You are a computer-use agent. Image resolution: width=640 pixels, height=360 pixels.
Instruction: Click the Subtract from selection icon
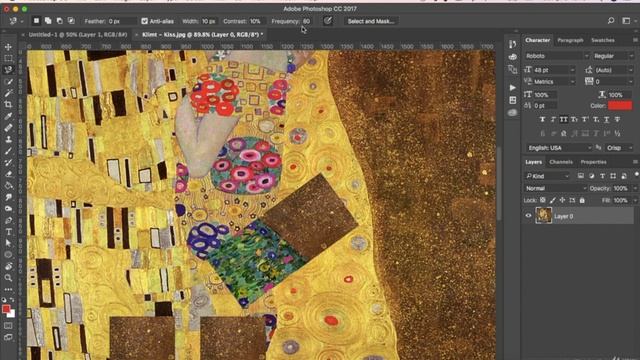point(60,21)
